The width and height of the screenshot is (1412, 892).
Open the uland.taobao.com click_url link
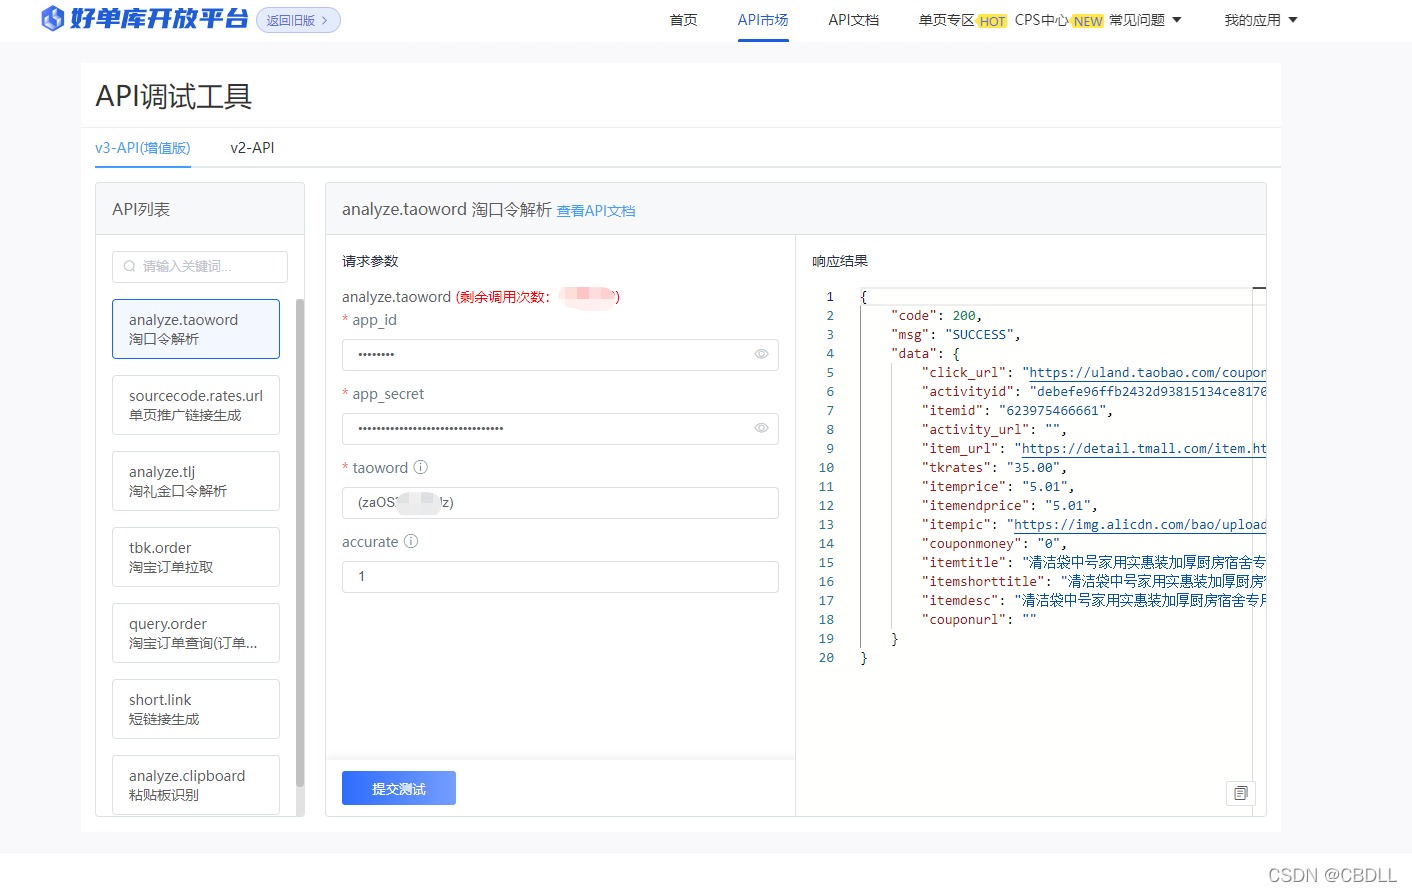click(1148, 373)
